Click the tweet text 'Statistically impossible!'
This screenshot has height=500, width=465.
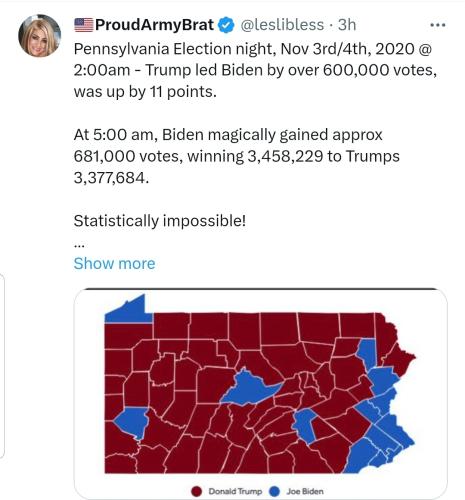pos(160,221)
